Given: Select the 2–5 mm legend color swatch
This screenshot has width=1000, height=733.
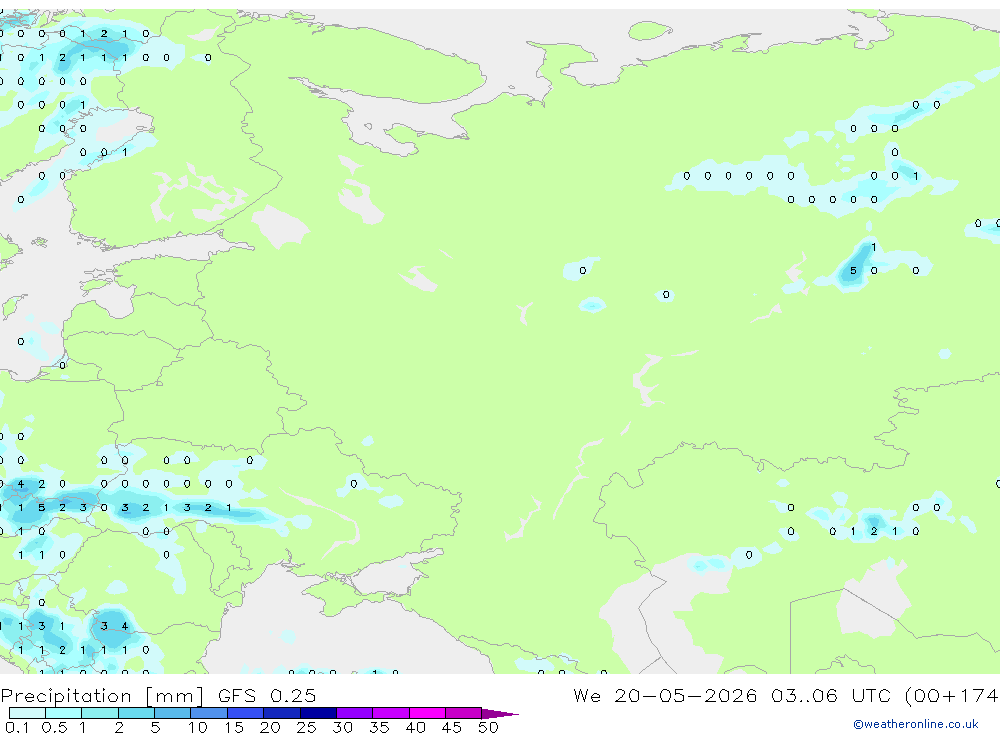Looking at the screenshot, I should 136,713.
